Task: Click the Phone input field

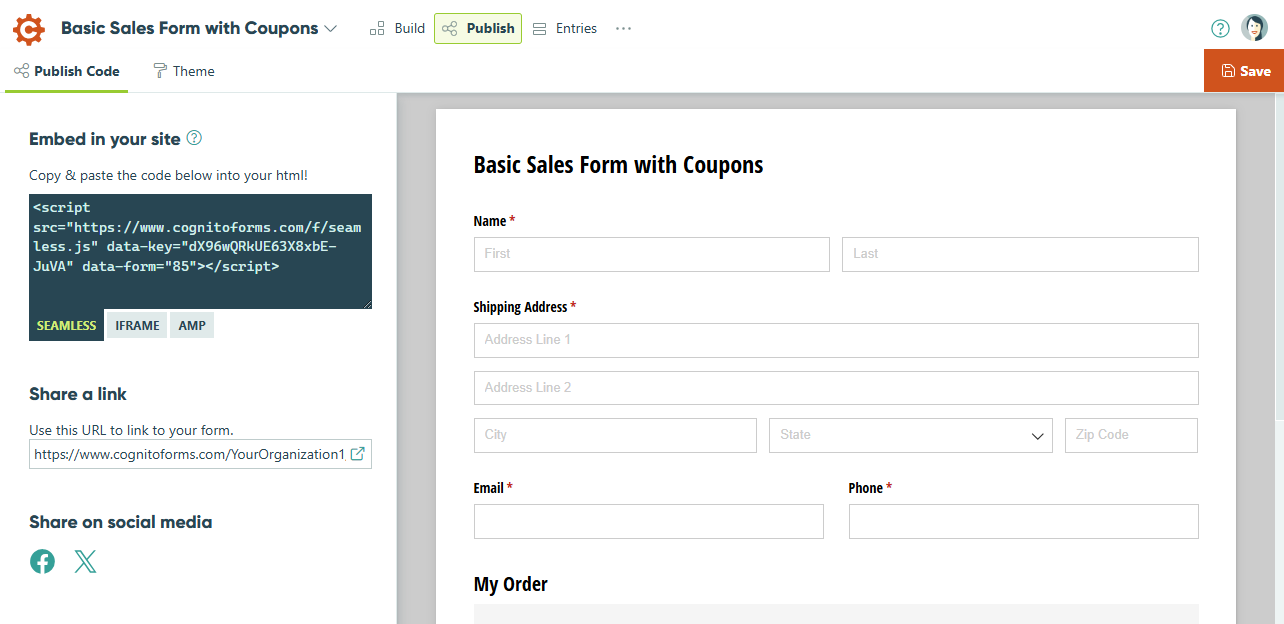Action: pyautogui.click(x=1024, y=521)
